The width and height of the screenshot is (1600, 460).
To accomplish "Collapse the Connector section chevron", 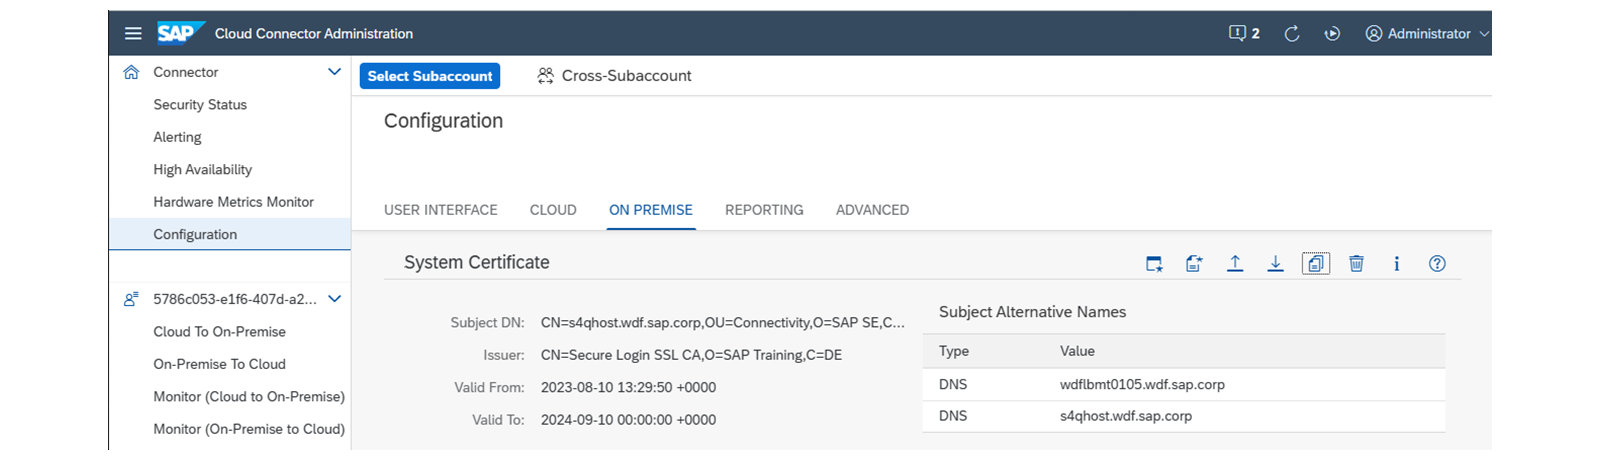I will pos(334,72).
